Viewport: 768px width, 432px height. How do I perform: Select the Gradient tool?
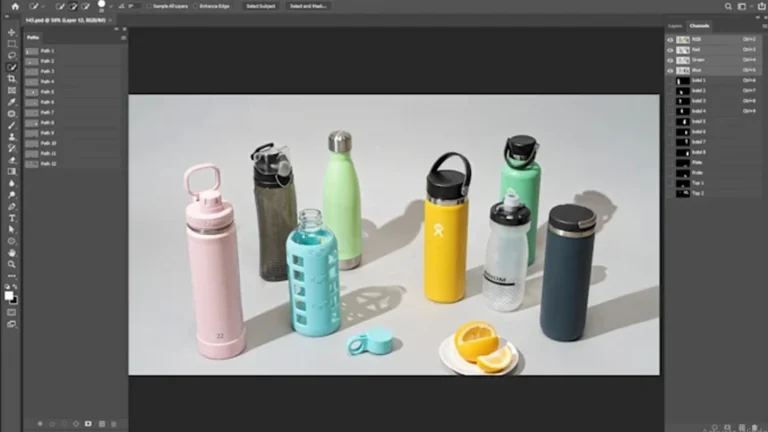click(x=12, y=171)
